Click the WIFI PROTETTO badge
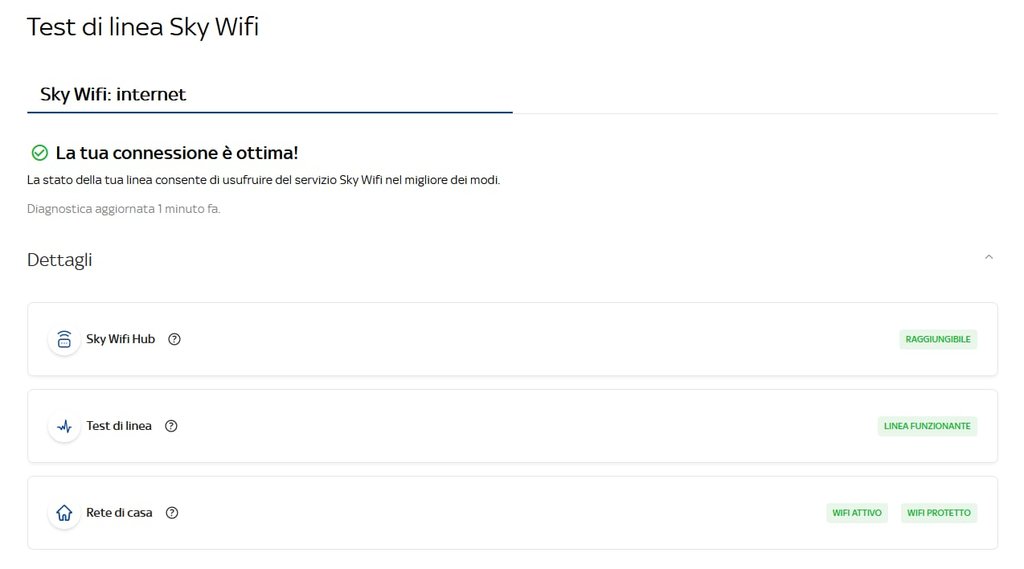 938,513
